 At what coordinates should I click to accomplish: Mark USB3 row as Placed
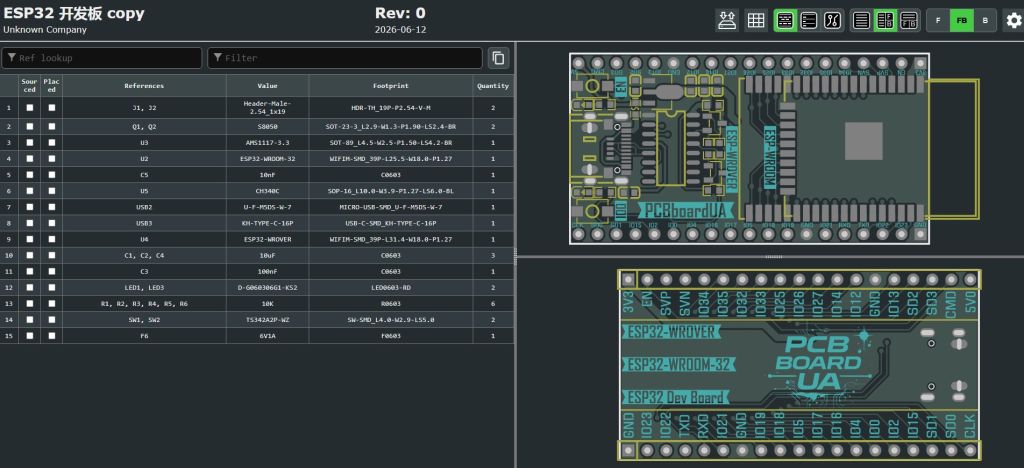pos(52,223)
